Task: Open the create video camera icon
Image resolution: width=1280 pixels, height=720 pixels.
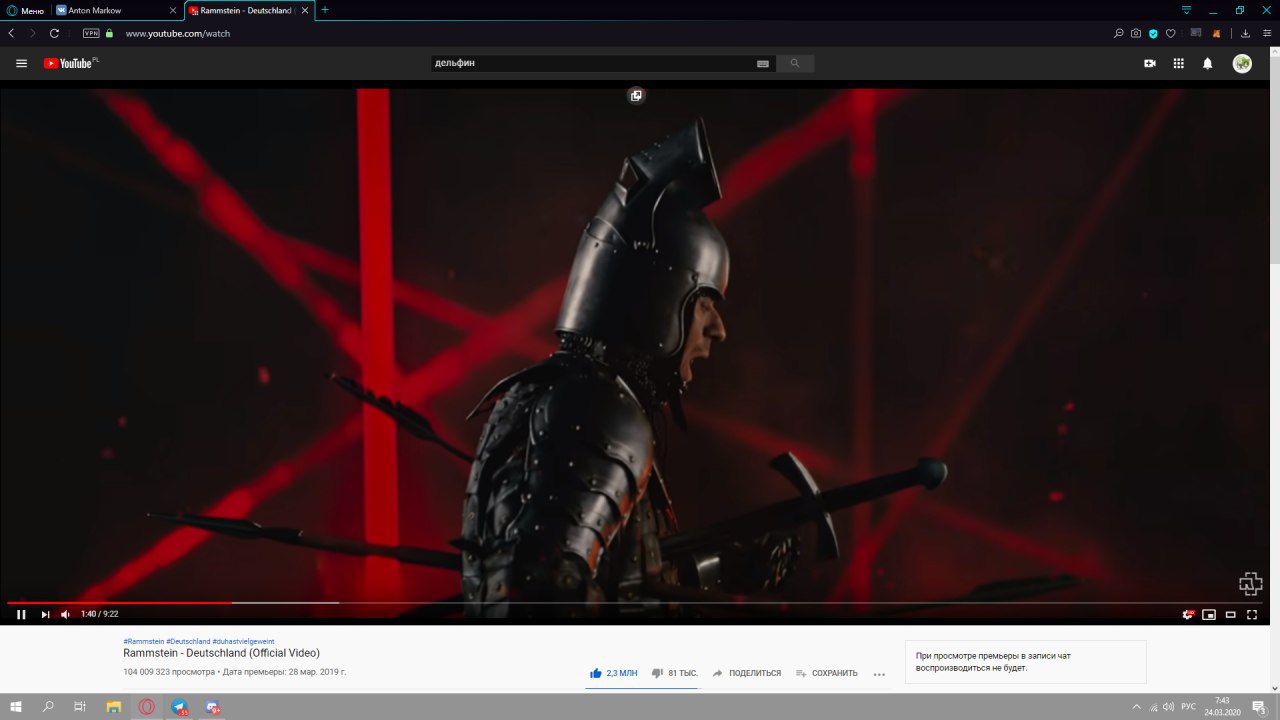Action: pos(1150,63)
